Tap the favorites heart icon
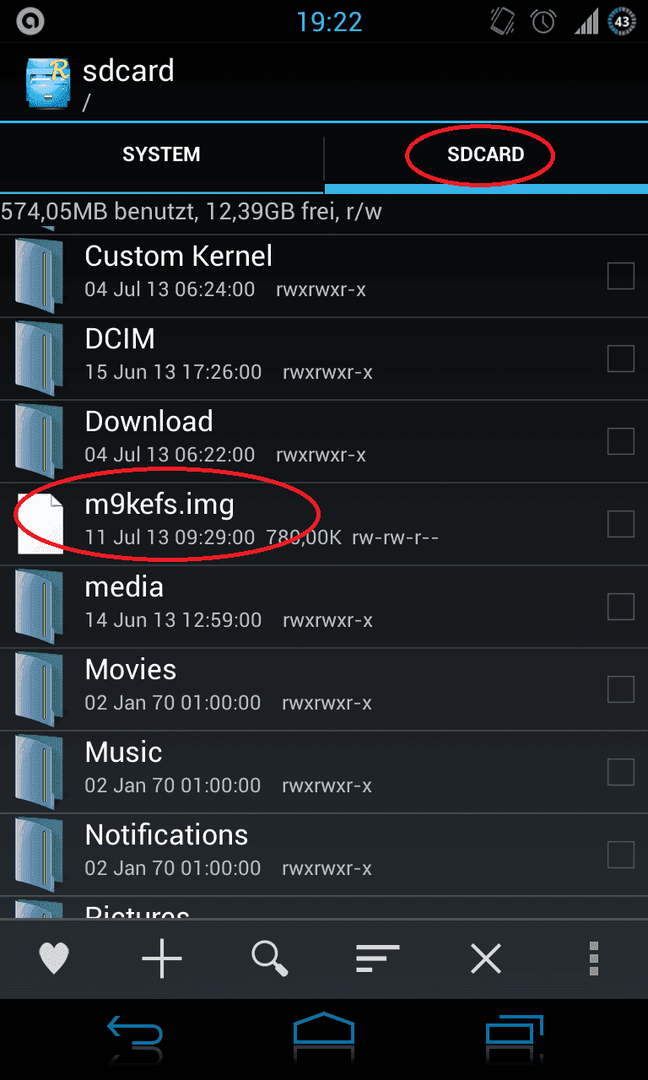The width and height of the screenshot is (648, 1080). point(54,958)
